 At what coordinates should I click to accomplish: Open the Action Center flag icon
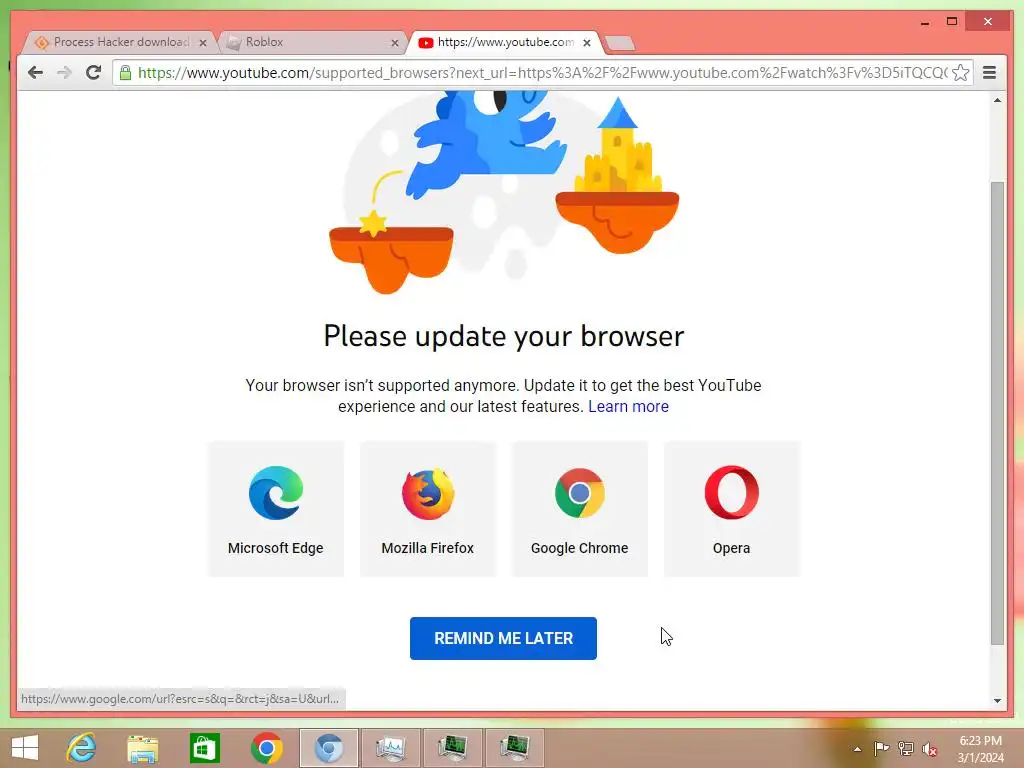881,748
